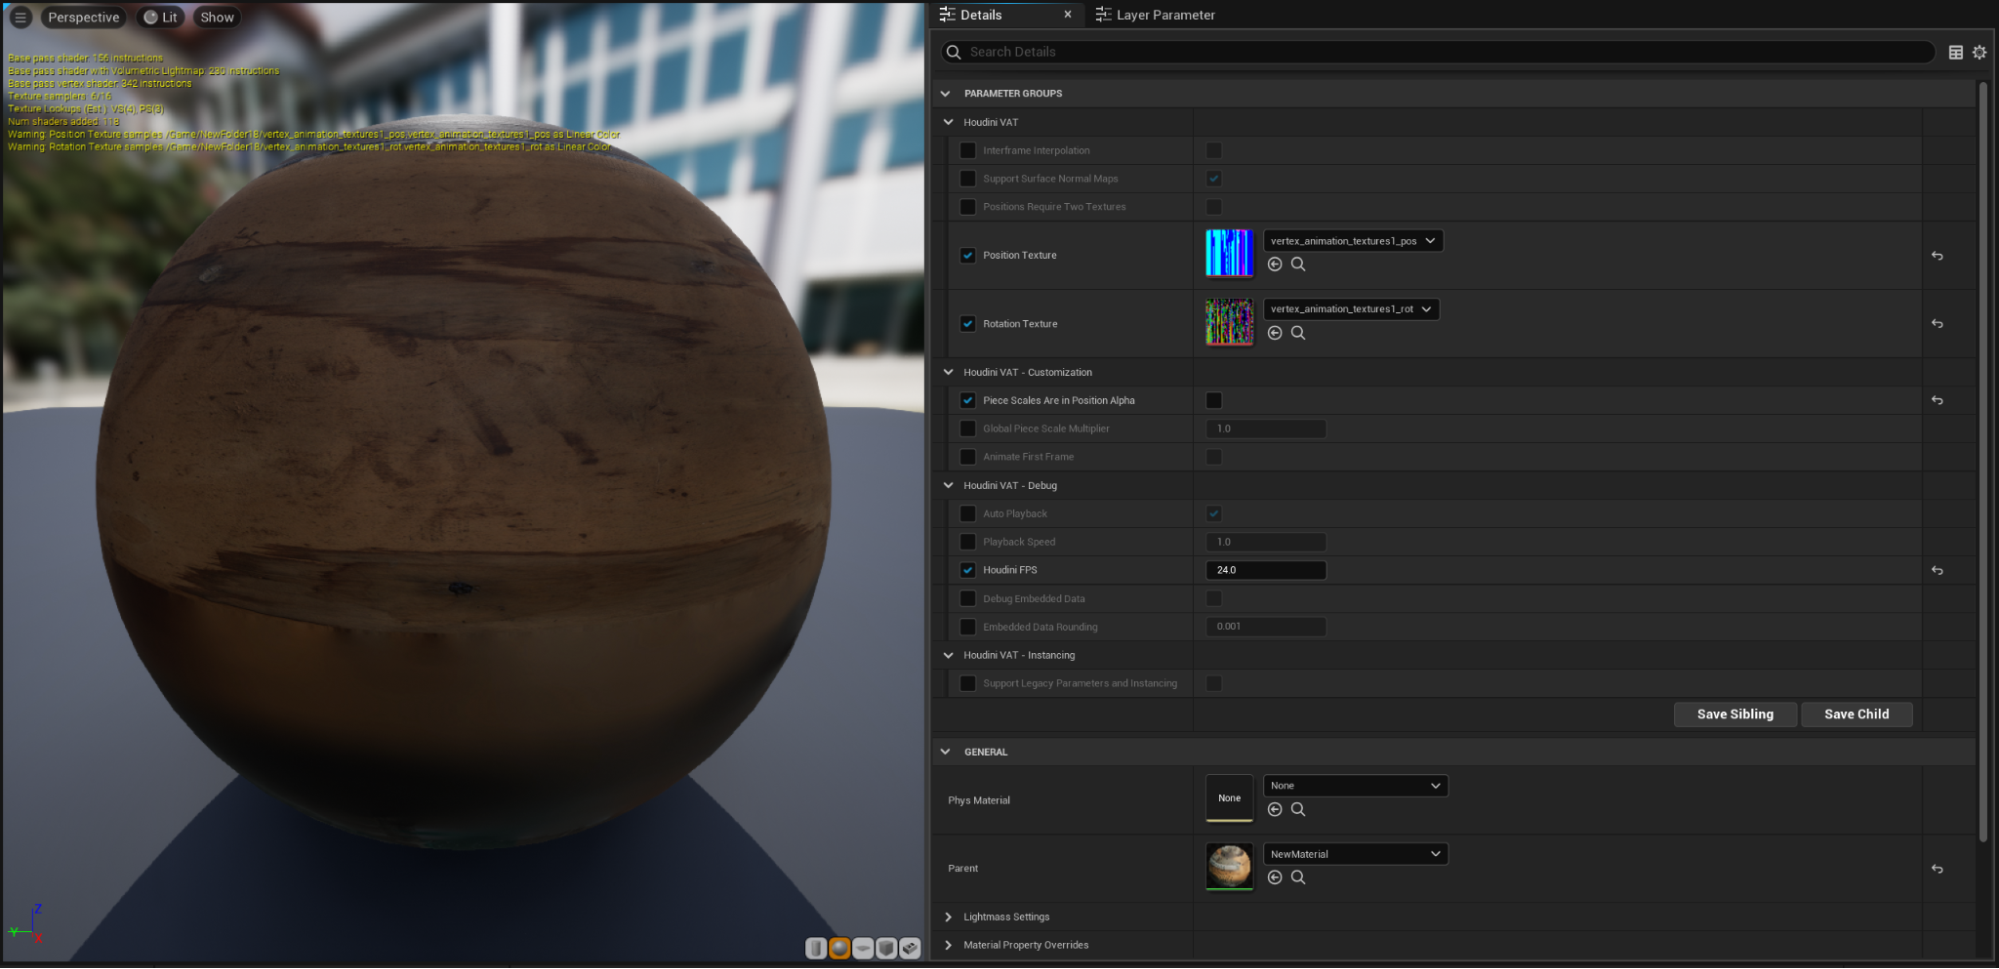This screenshot has height=969, width=1999.
Task: Open Phys Material None dropdown
Action: (1355, 786)
